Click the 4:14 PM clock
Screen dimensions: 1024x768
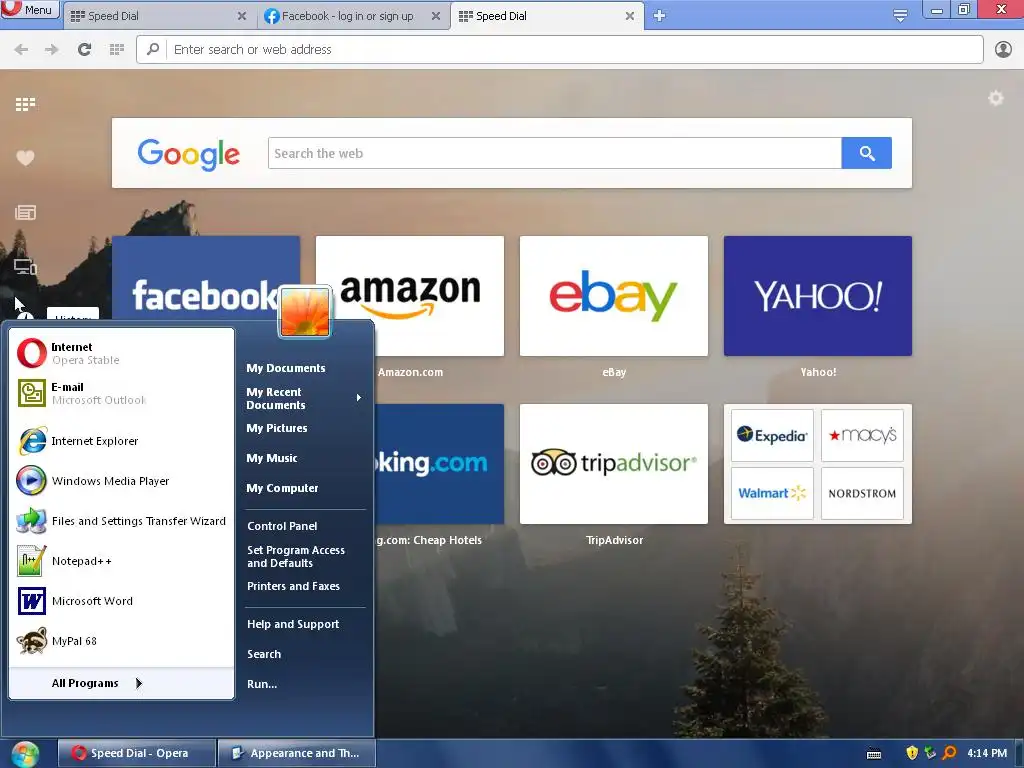tap(987, 753)
